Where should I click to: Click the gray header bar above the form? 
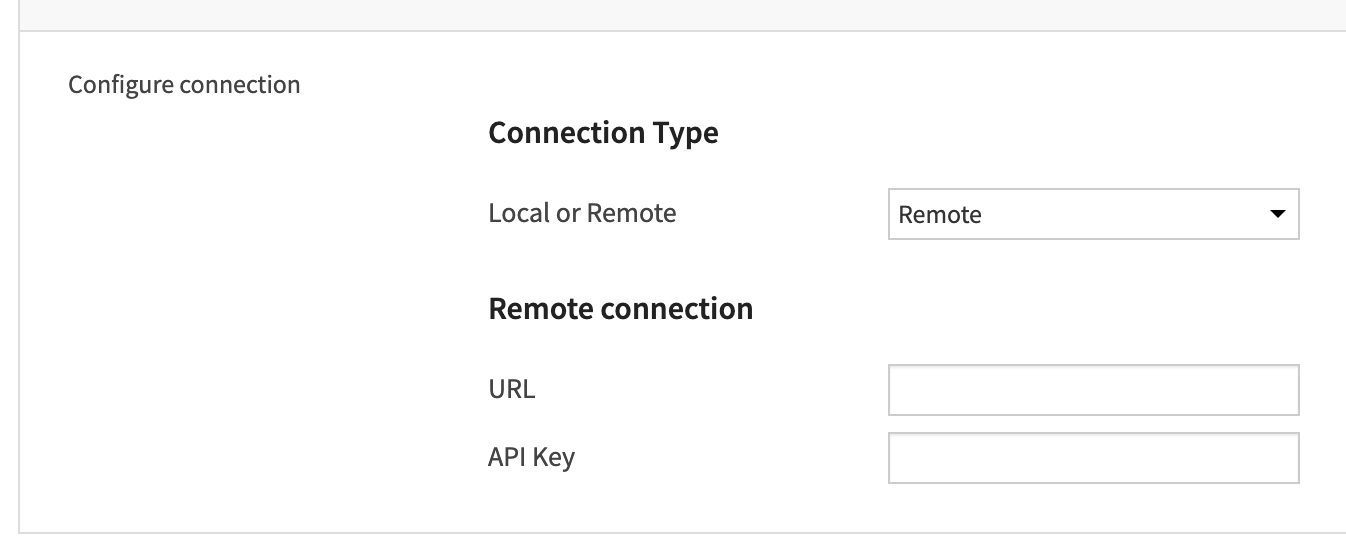(682, 15)
